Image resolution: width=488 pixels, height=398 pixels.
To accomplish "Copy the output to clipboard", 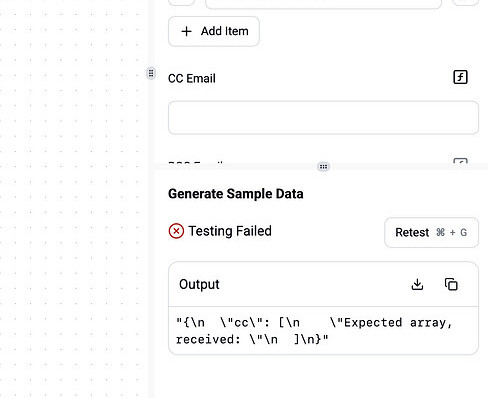I will pos(451,284).
